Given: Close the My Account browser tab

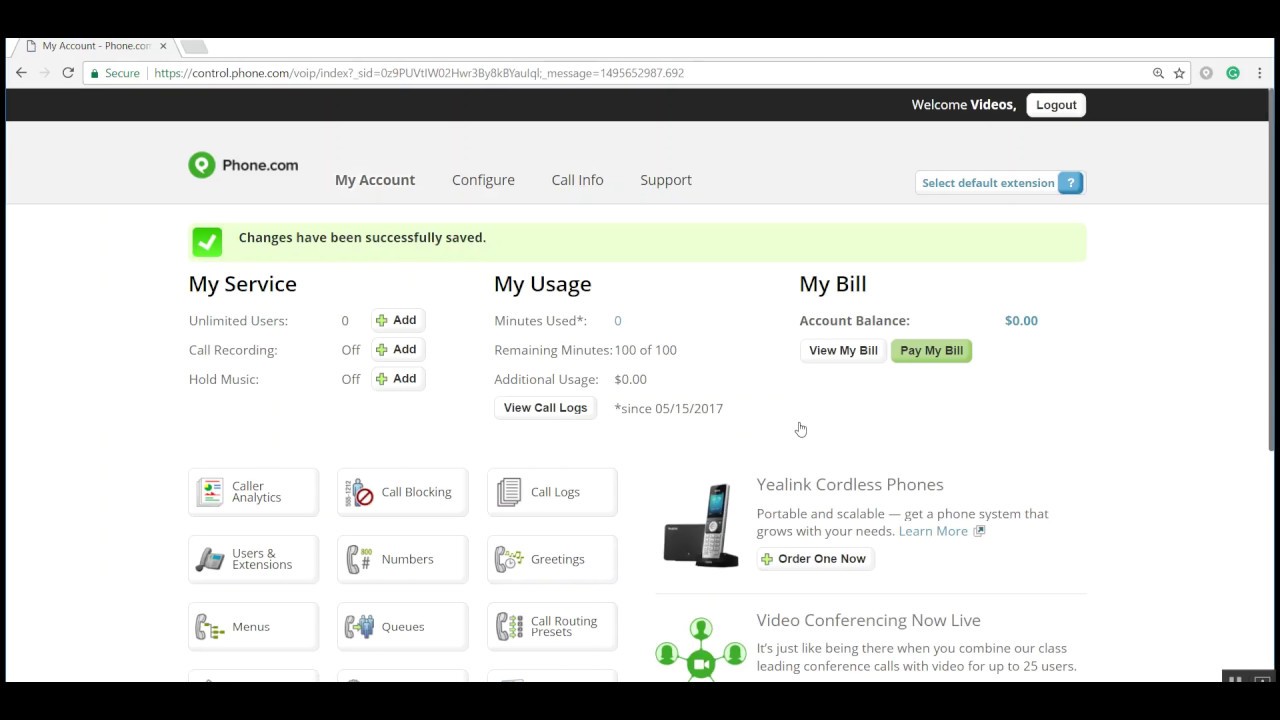Looking at the screenshot, I should tap(163, 46).
